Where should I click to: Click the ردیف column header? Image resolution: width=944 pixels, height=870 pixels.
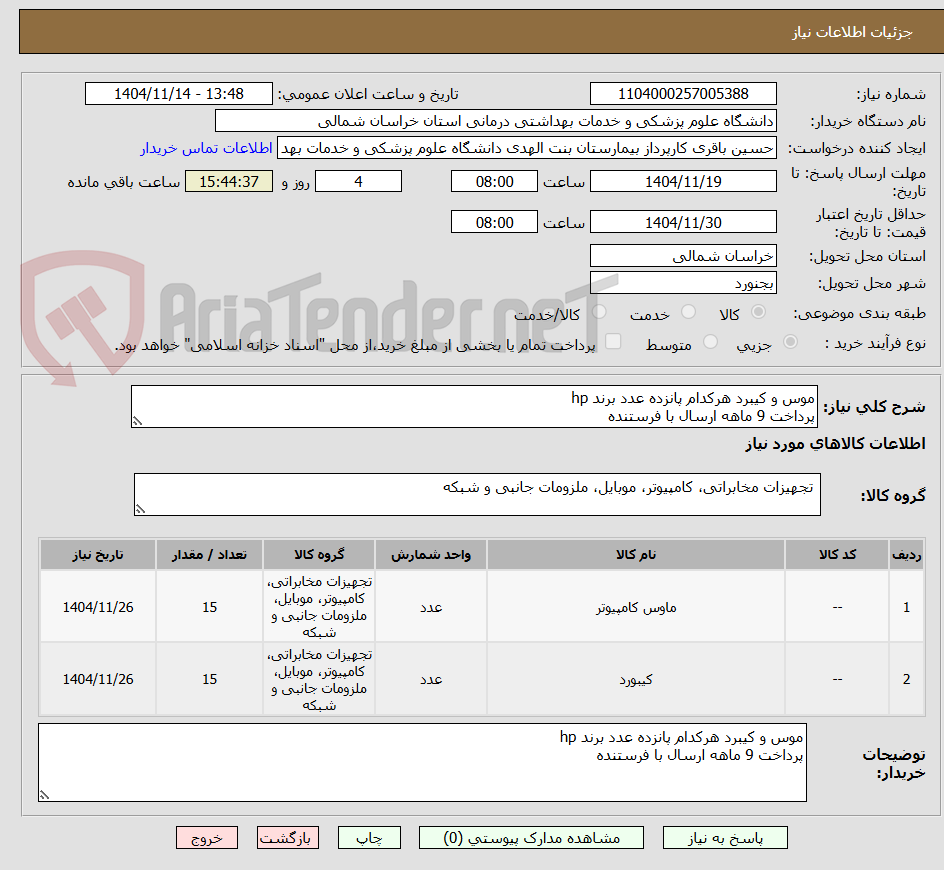(x=907, y=555)
